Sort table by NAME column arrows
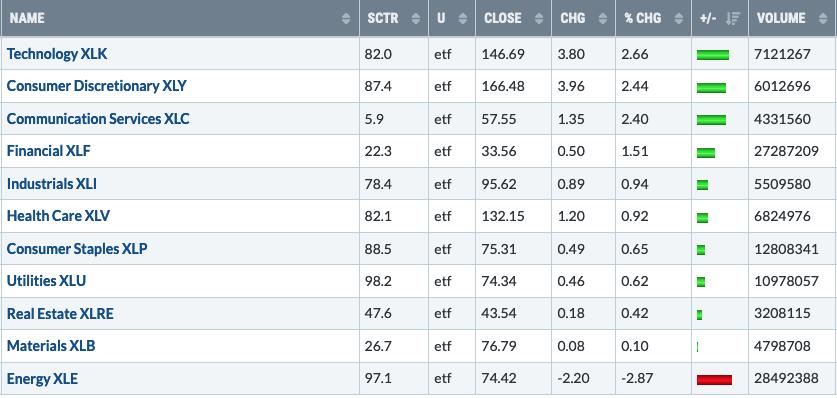 [346, 19]
